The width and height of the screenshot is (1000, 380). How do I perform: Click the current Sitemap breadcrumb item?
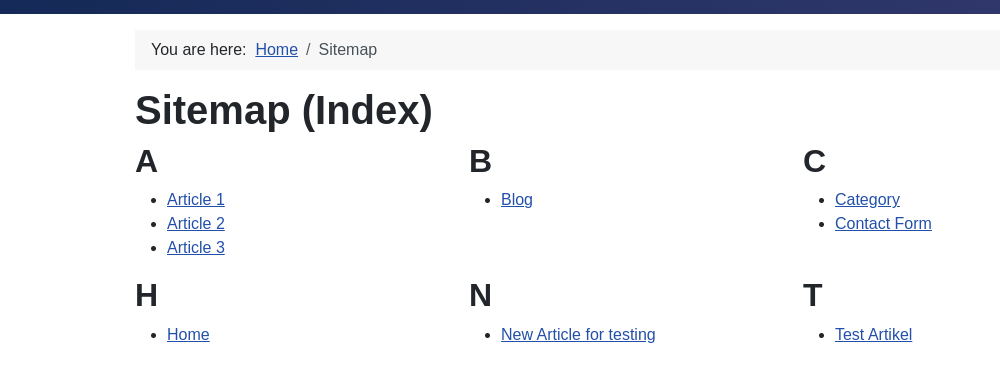pyautogui.click(x=348, y=50)
